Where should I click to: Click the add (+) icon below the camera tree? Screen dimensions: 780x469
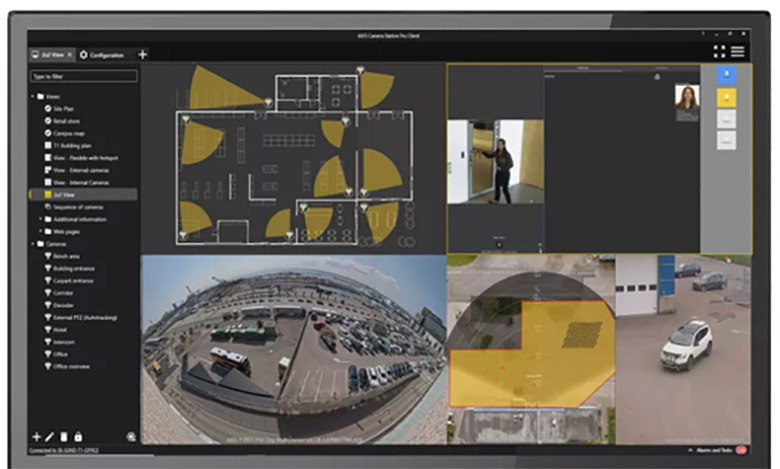click(x=37, y=437)
